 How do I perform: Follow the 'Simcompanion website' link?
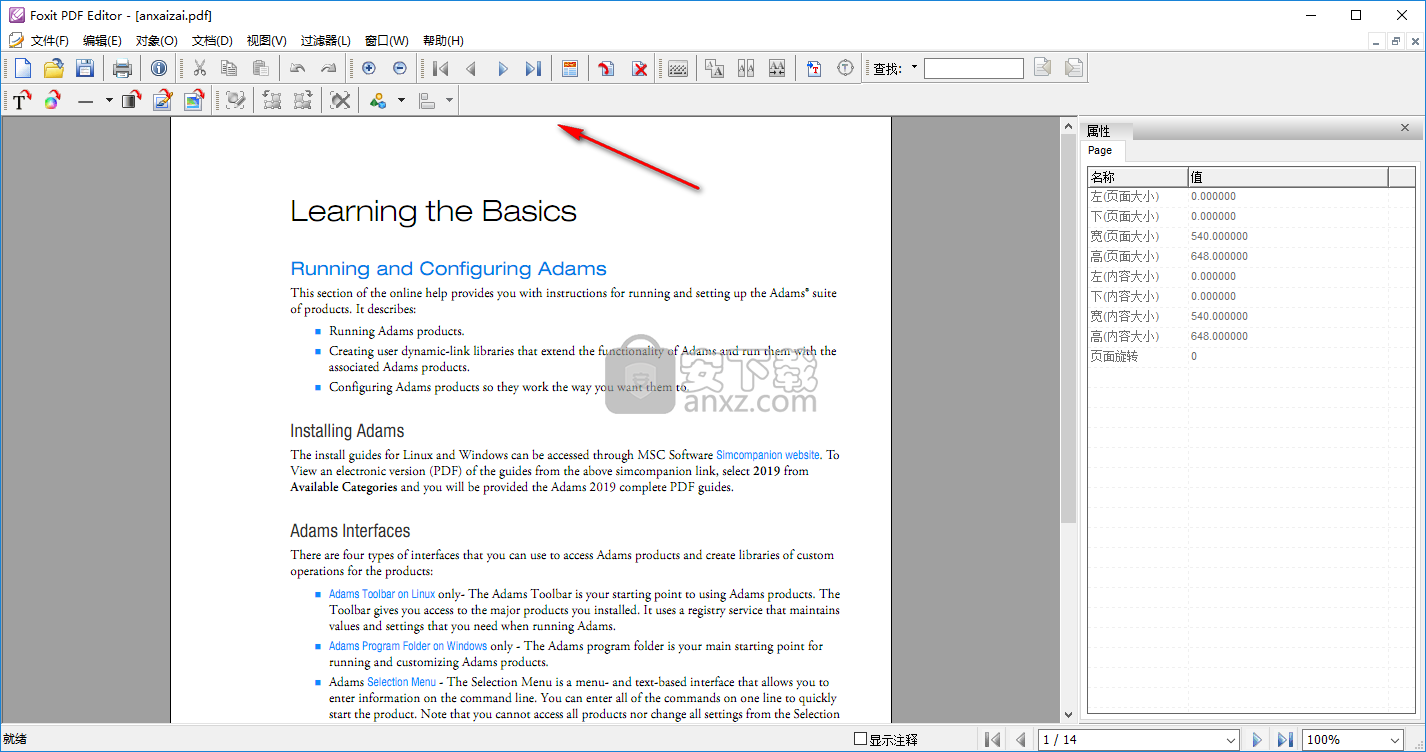[x=768, y=455]
